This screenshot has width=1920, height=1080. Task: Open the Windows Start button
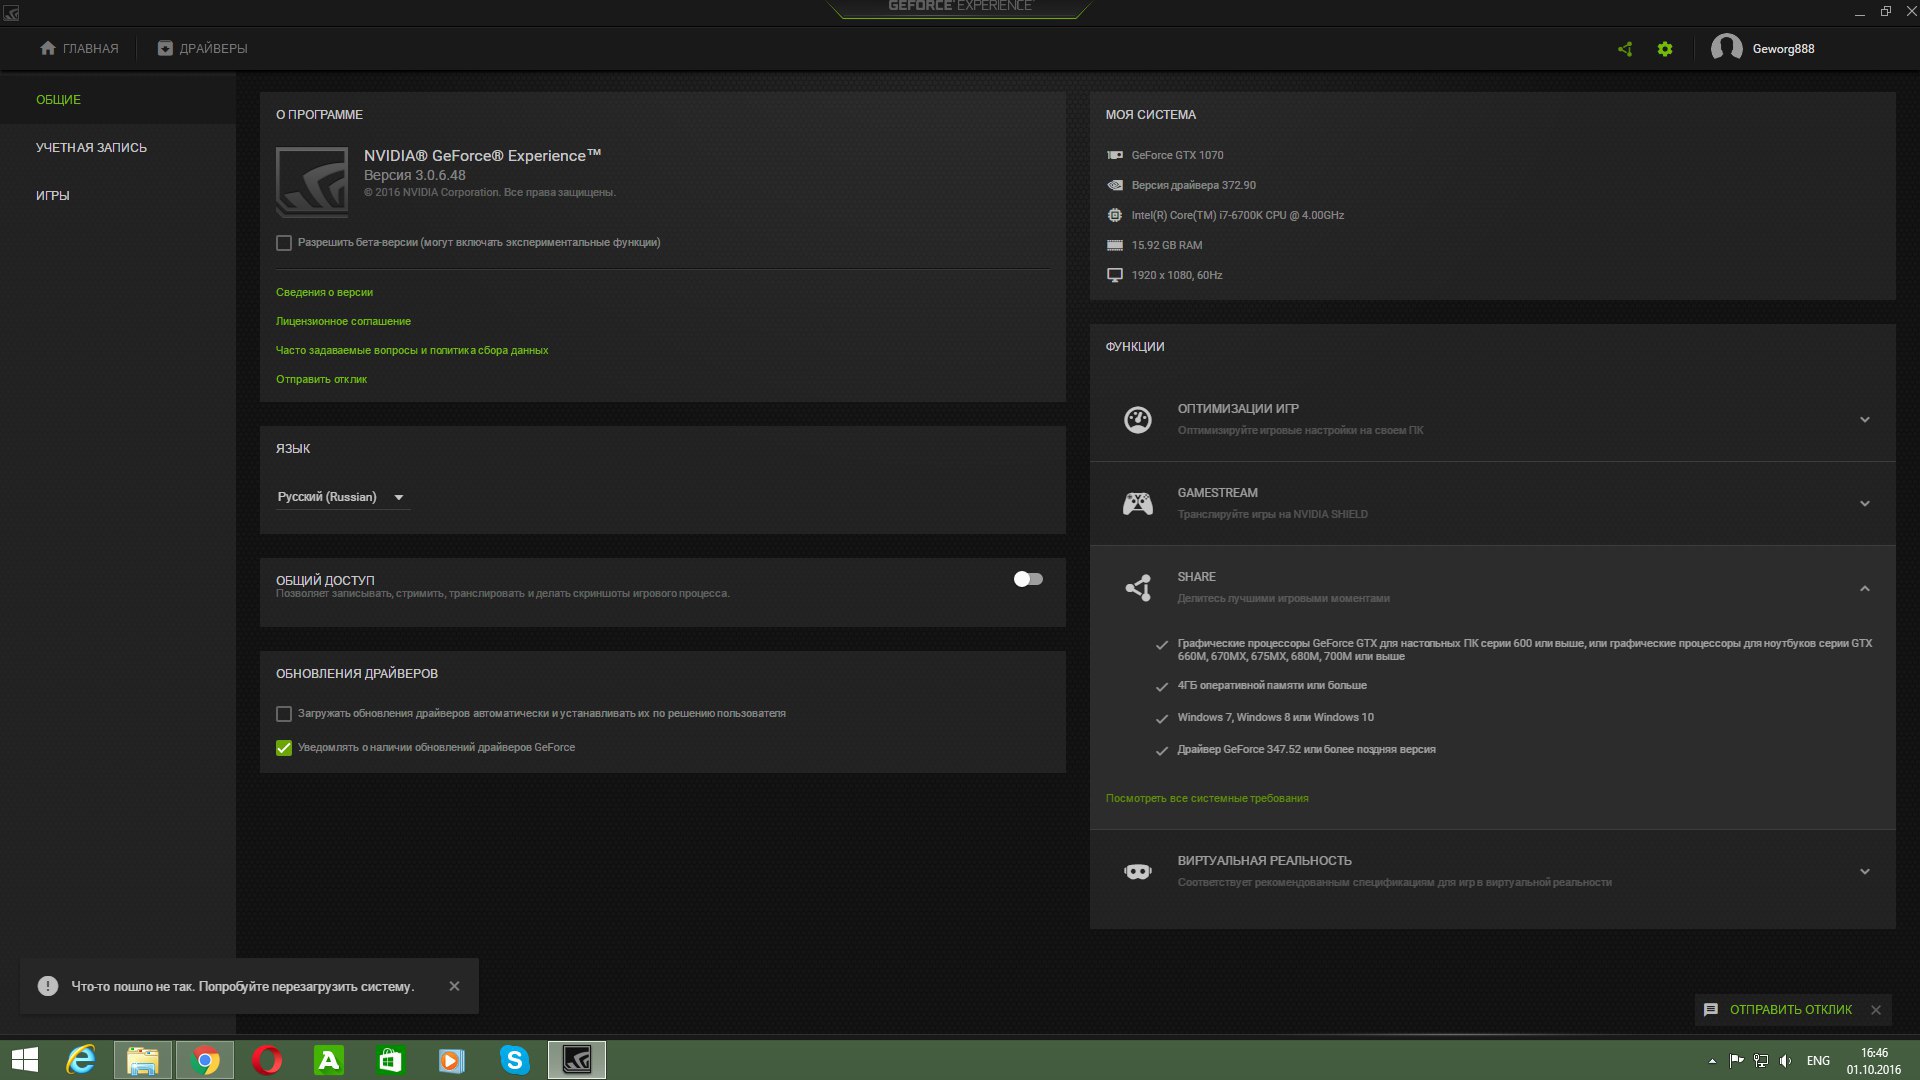click(25, 1060)
